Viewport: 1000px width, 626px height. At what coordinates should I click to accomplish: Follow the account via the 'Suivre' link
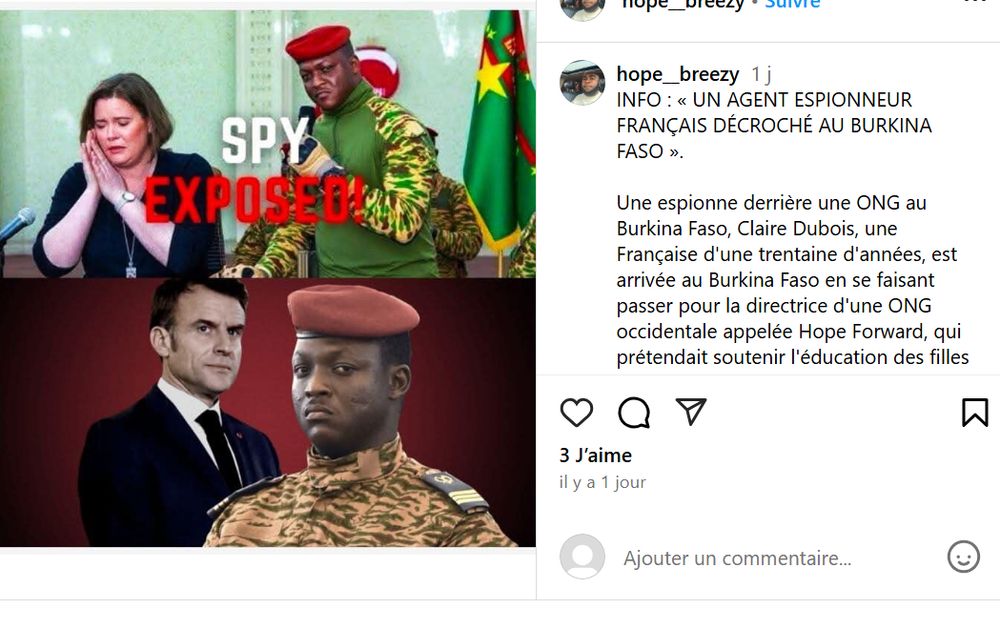point(792,5)
